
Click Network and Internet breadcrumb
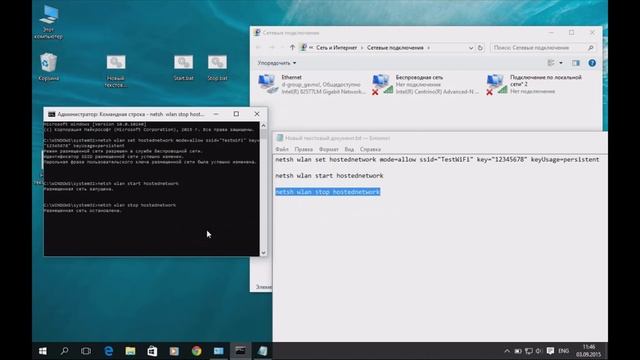click(x=336, y=48)
